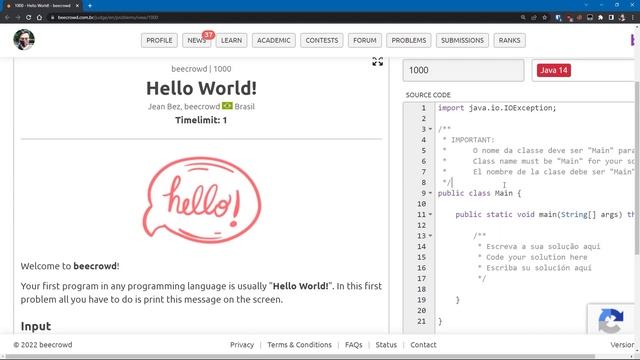Click the problem ID field showing 1000
The height and width of the screenshot is (360, 640).
[x=463, y=70]
